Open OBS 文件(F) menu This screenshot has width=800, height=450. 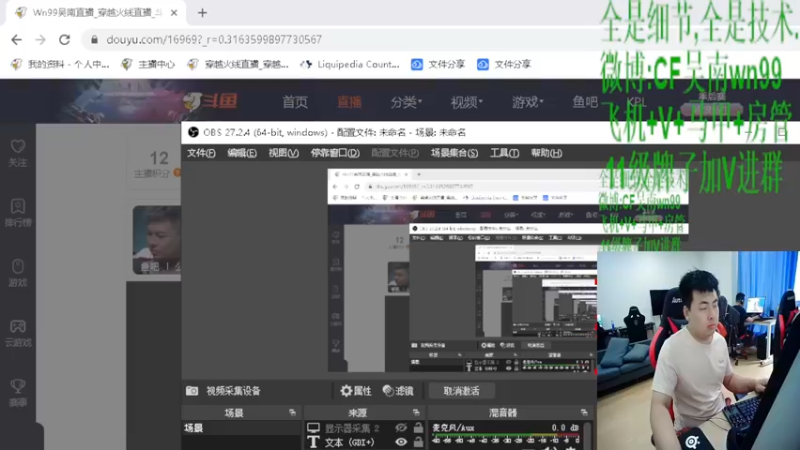coord(201,153)
